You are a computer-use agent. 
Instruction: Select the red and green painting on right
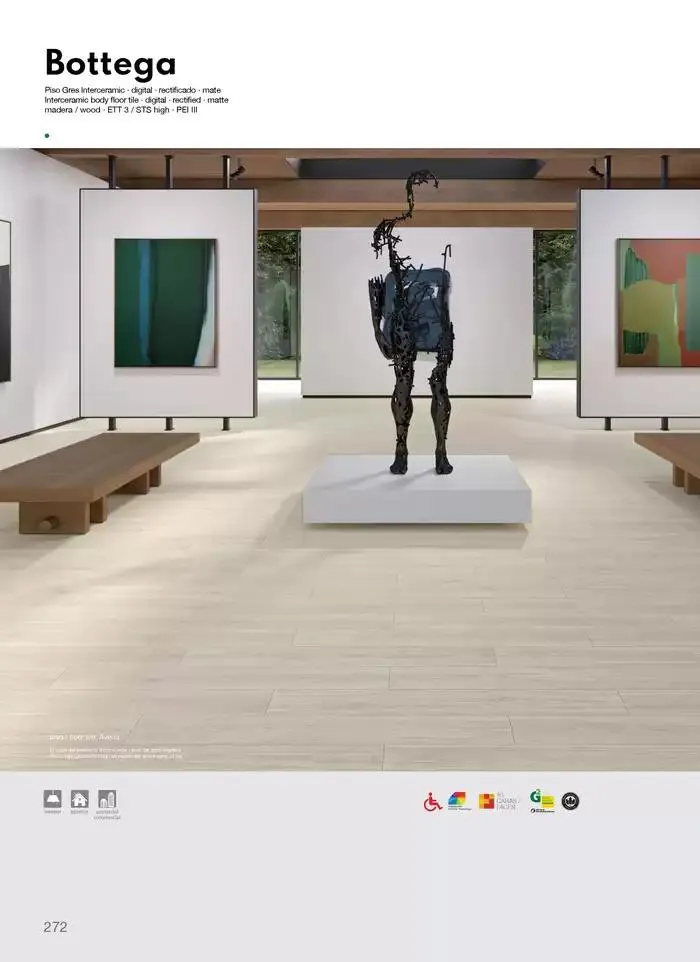point(658,303)
